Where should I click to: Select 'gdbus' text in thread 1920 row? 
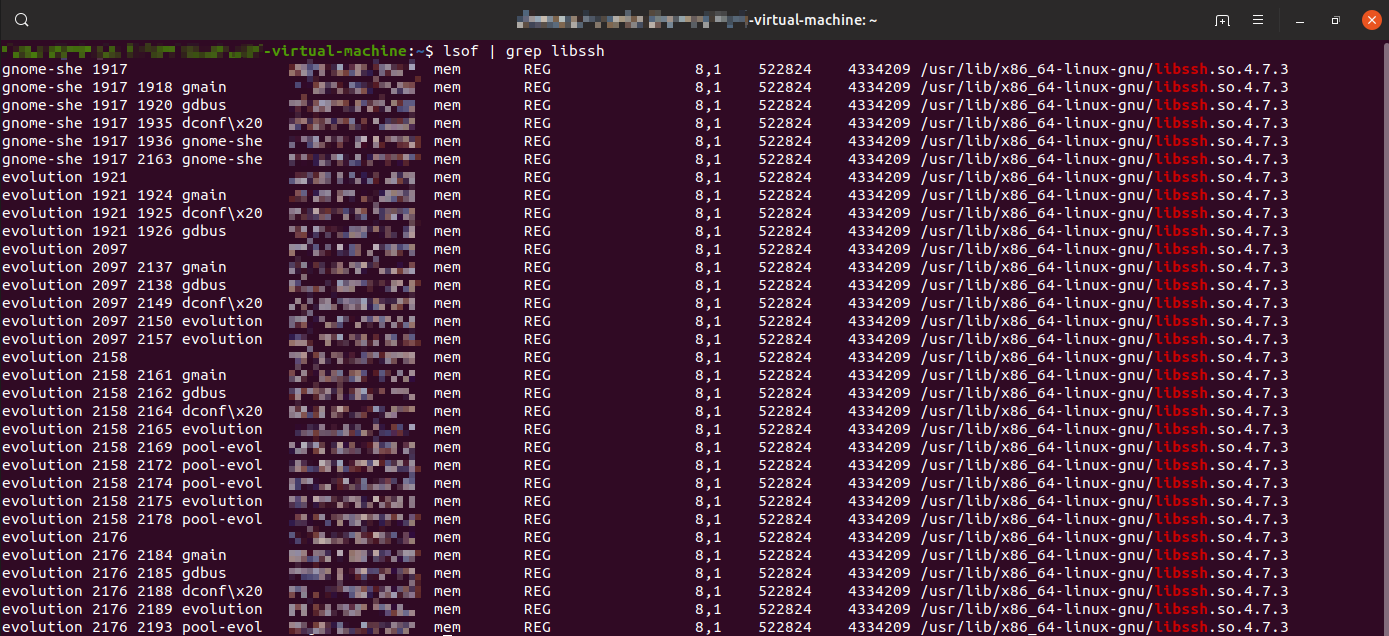(x=204, y=105)
